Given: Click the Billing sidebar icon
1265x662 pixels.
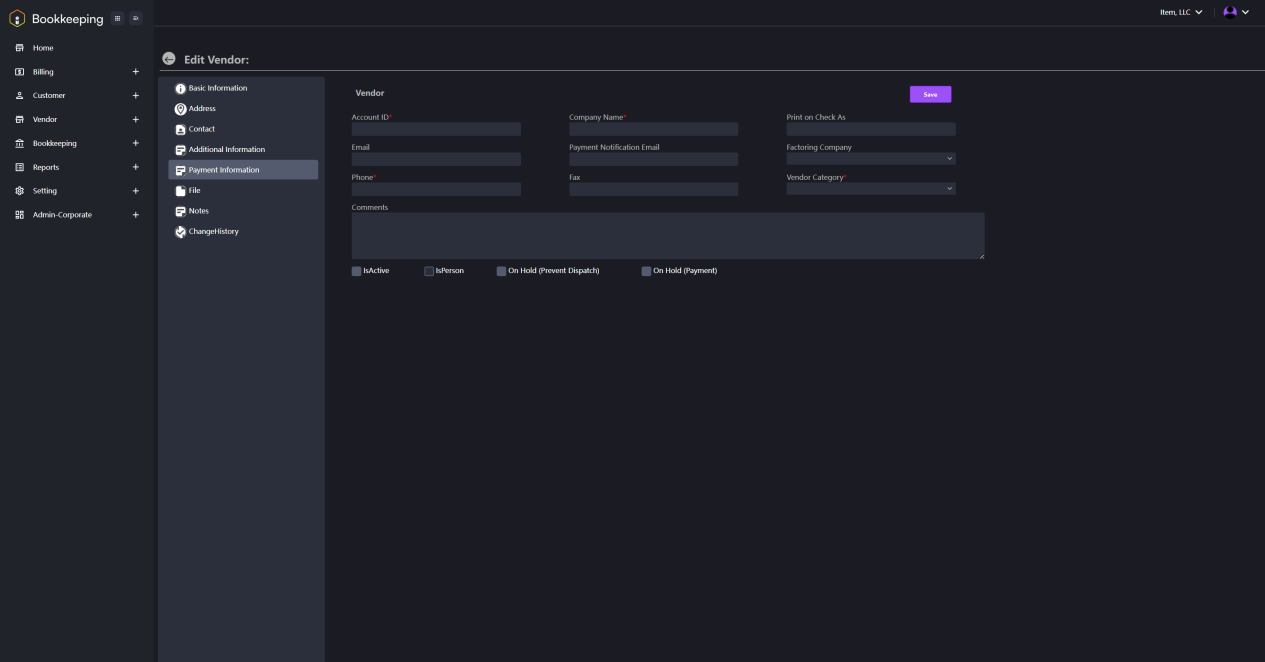Looking at the screenshot, I should pyautogui.click(x=19, y=72).
